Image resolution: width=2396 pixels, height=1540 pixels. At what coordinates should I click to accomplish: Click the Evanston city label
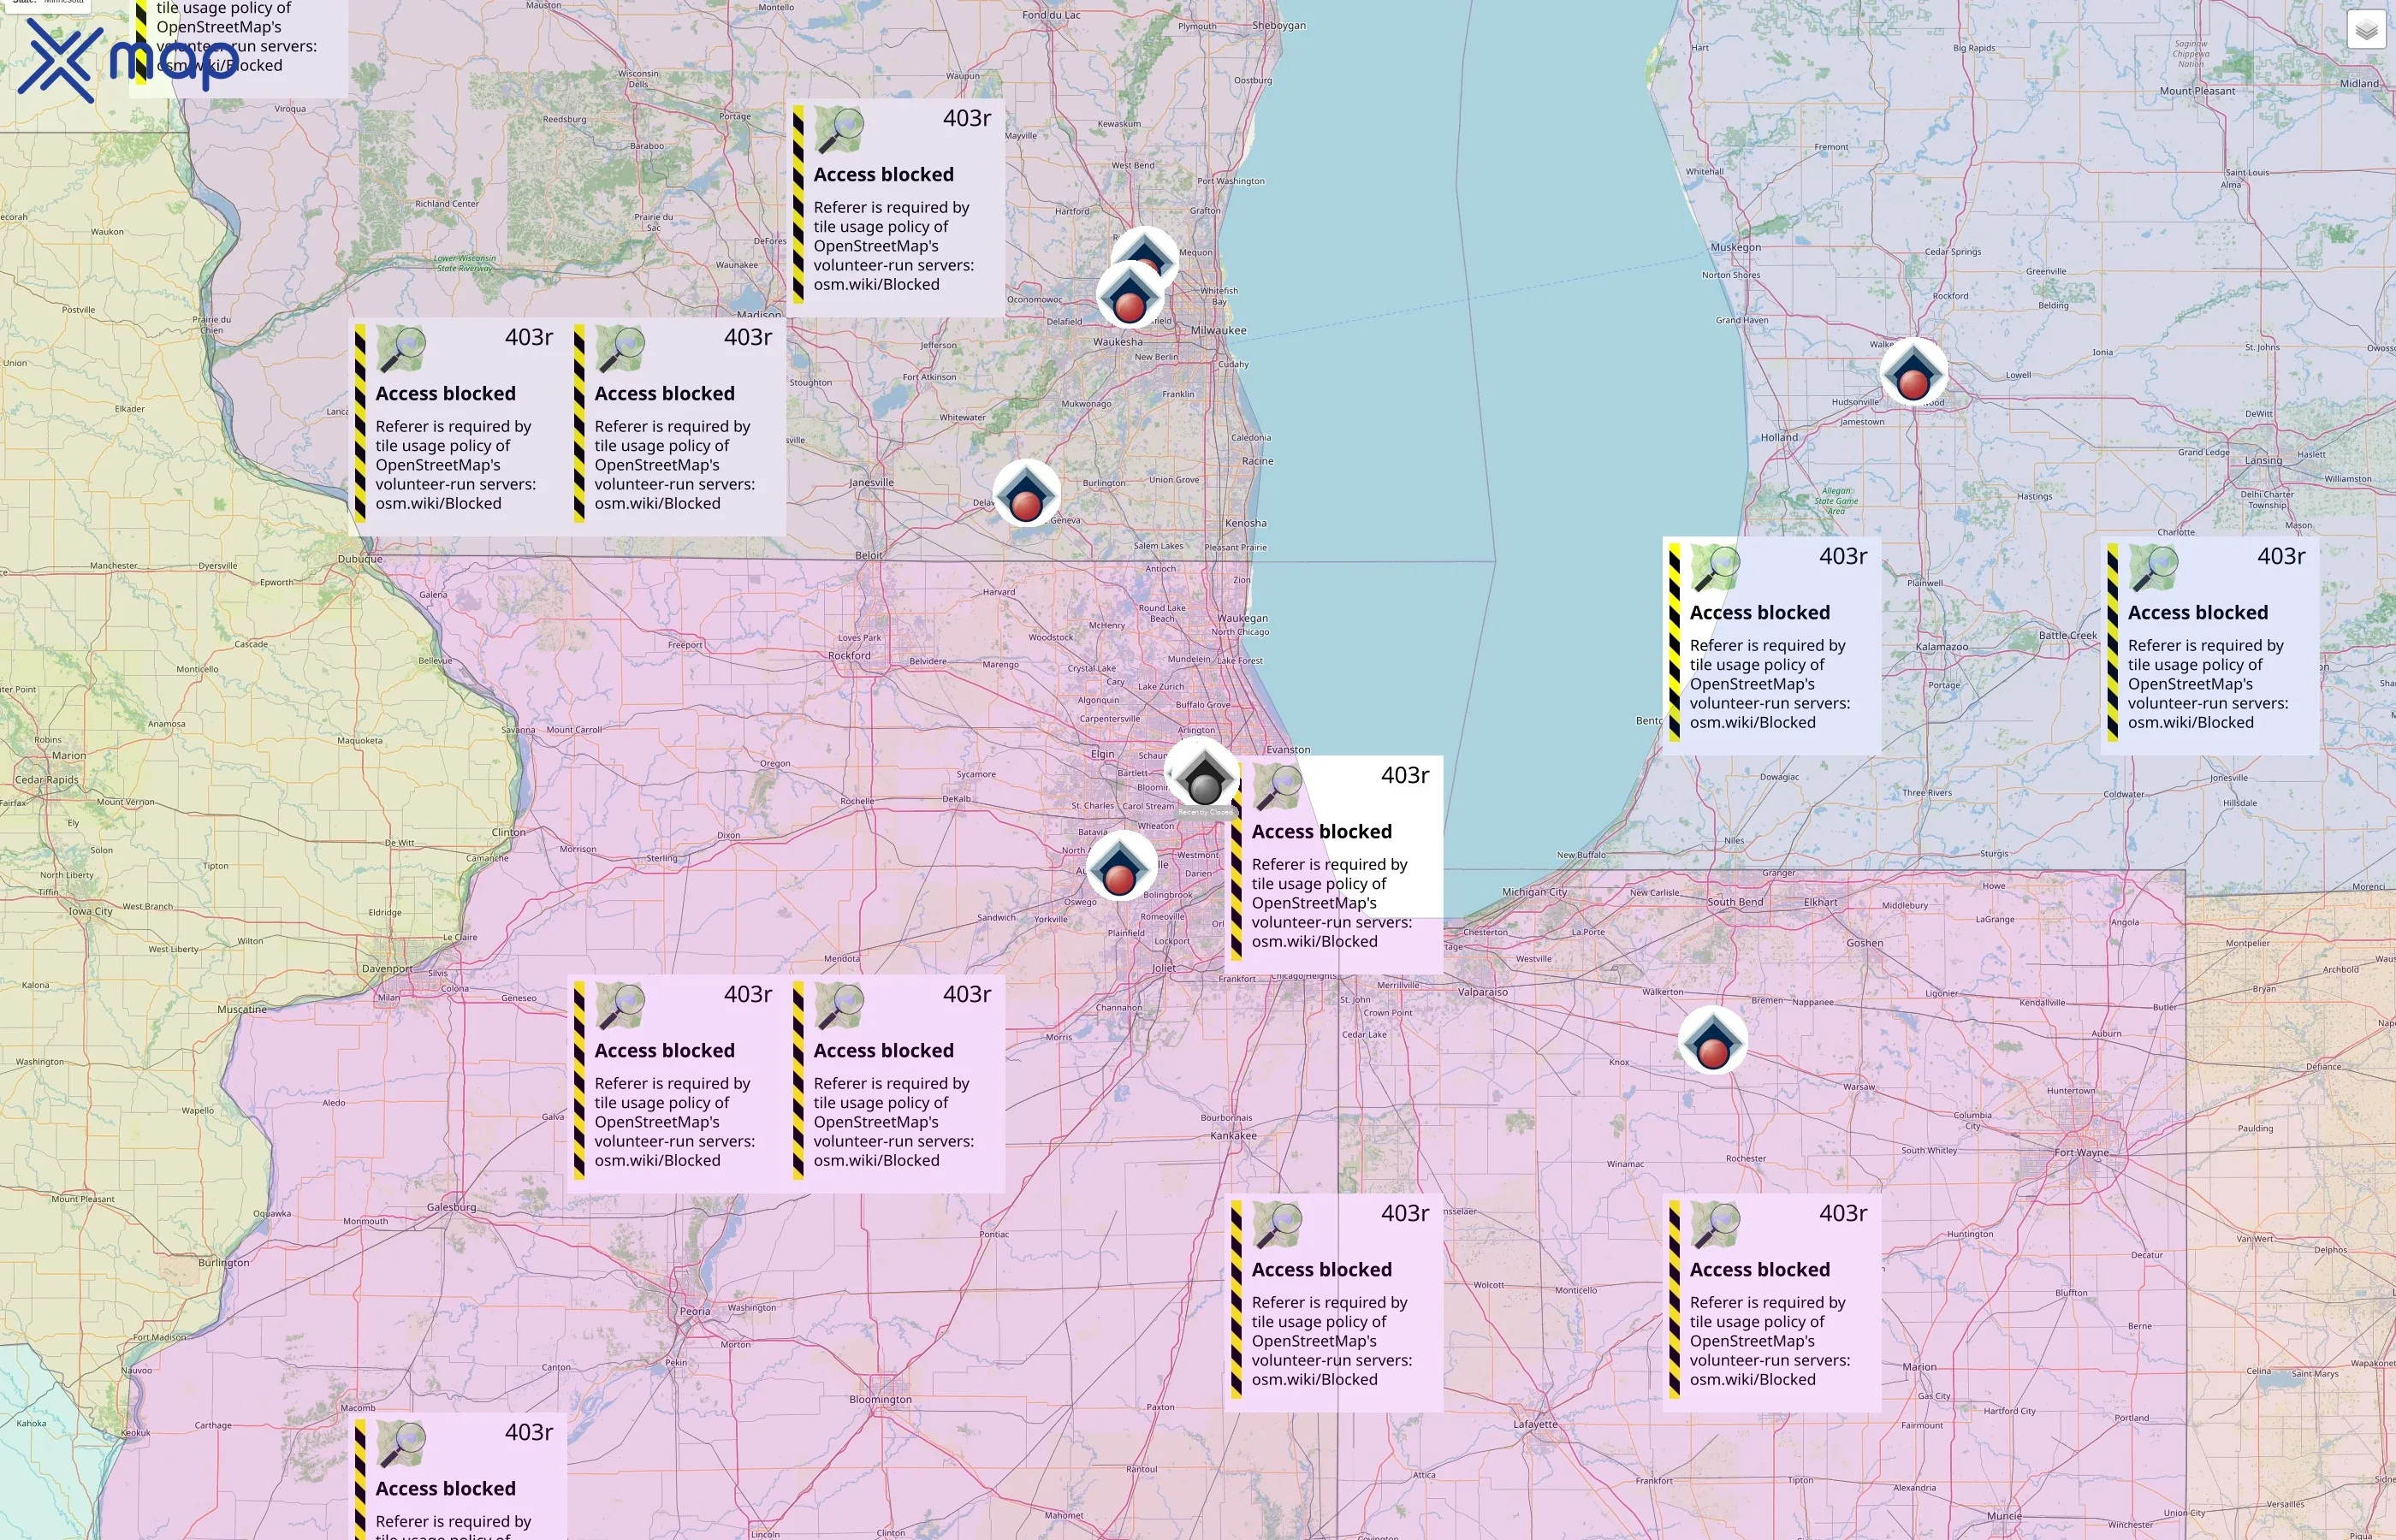click(1288, 750)
